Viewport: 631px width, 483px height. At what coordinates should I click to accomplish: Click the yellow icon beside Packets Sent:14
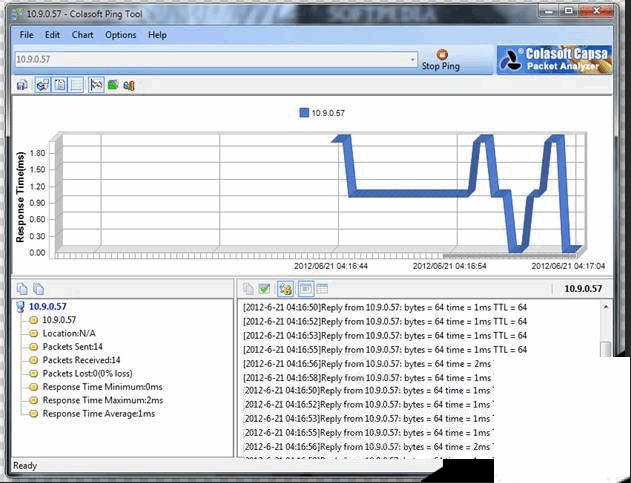34,347
